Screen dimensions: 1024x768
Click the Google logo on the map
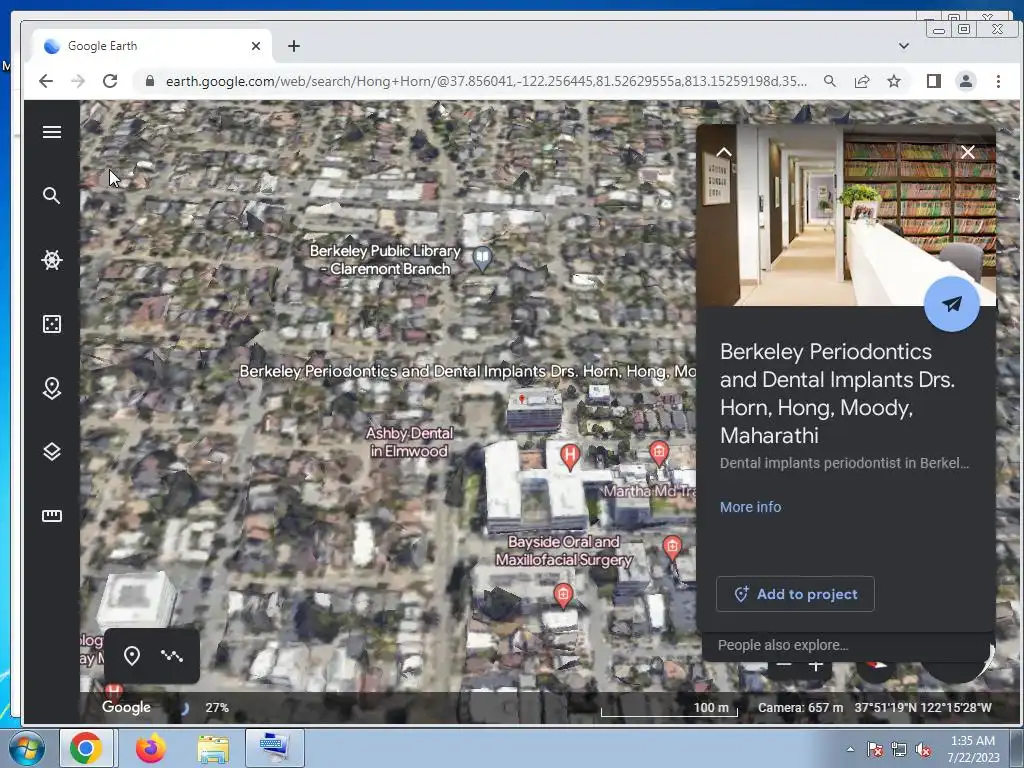pyautogui.click(x=126, y=707)
